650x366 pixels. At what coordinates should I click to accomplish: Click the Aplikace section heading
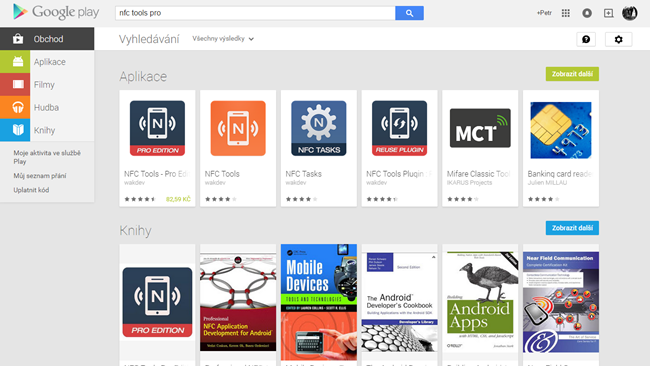pyautogui.click(x=143, y=76)
